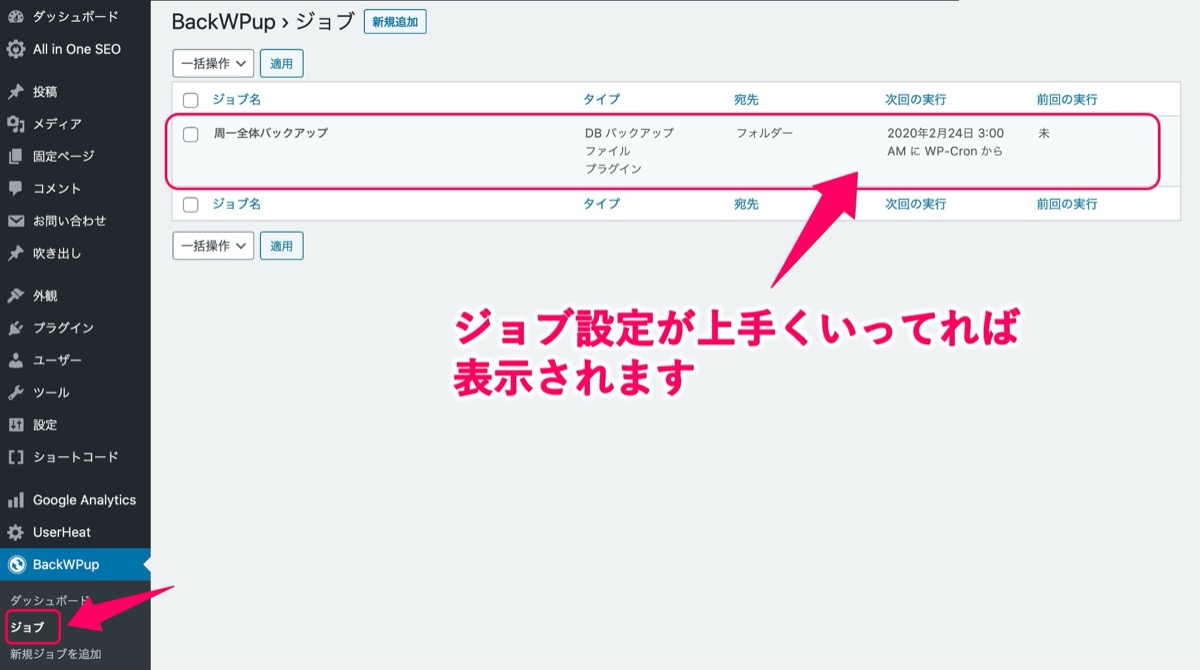Click the bottom 適用 apply button
1200x670 pixels.
tap(282, 245)
